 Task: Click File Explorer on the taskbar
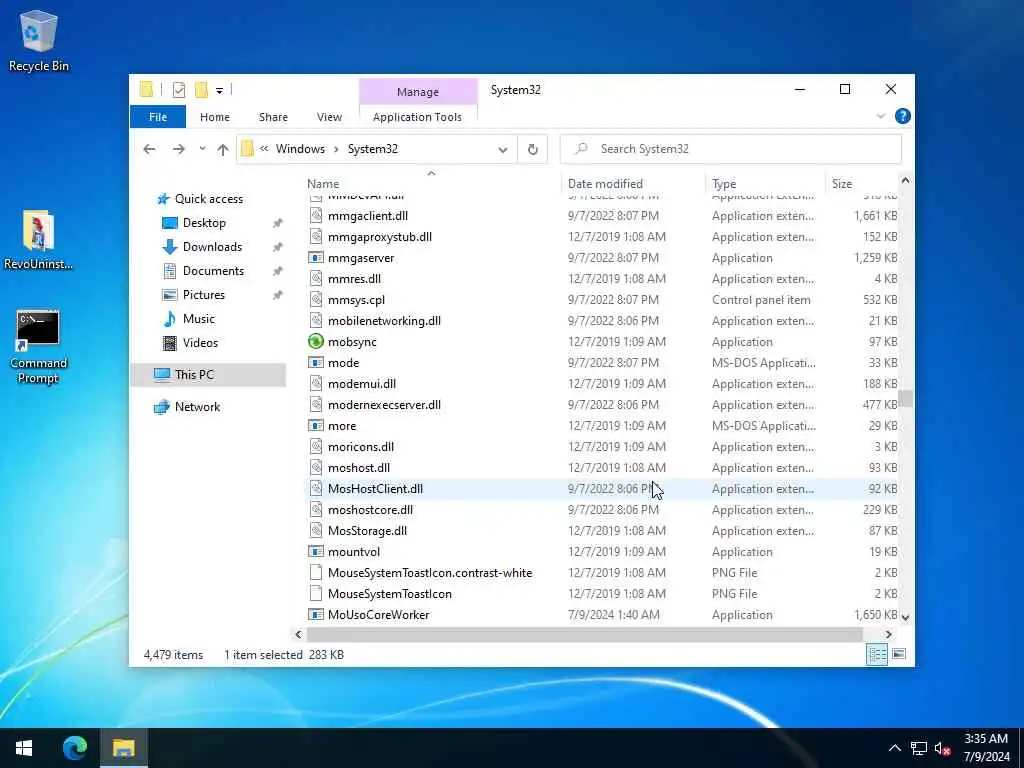[123, 748]
